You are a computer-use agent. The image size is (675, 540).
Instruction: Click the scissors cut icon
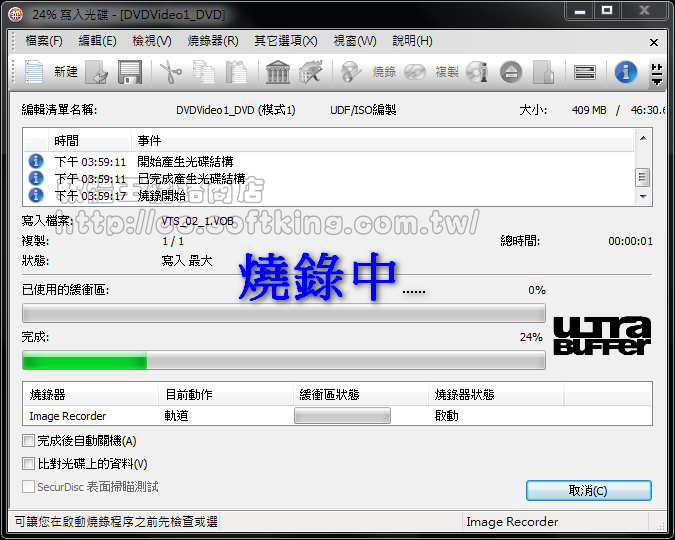tap(171, 72)
